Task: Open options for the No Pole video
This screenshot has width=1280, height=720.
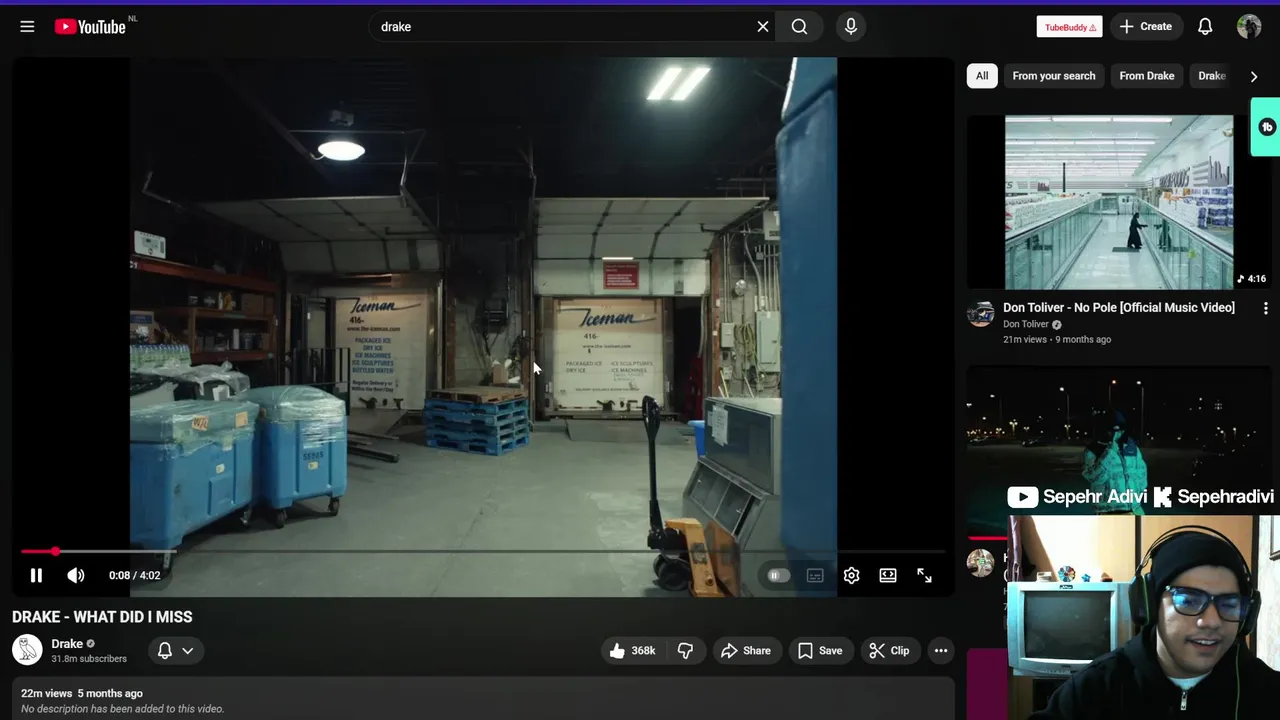Action: click(1265, 309)
